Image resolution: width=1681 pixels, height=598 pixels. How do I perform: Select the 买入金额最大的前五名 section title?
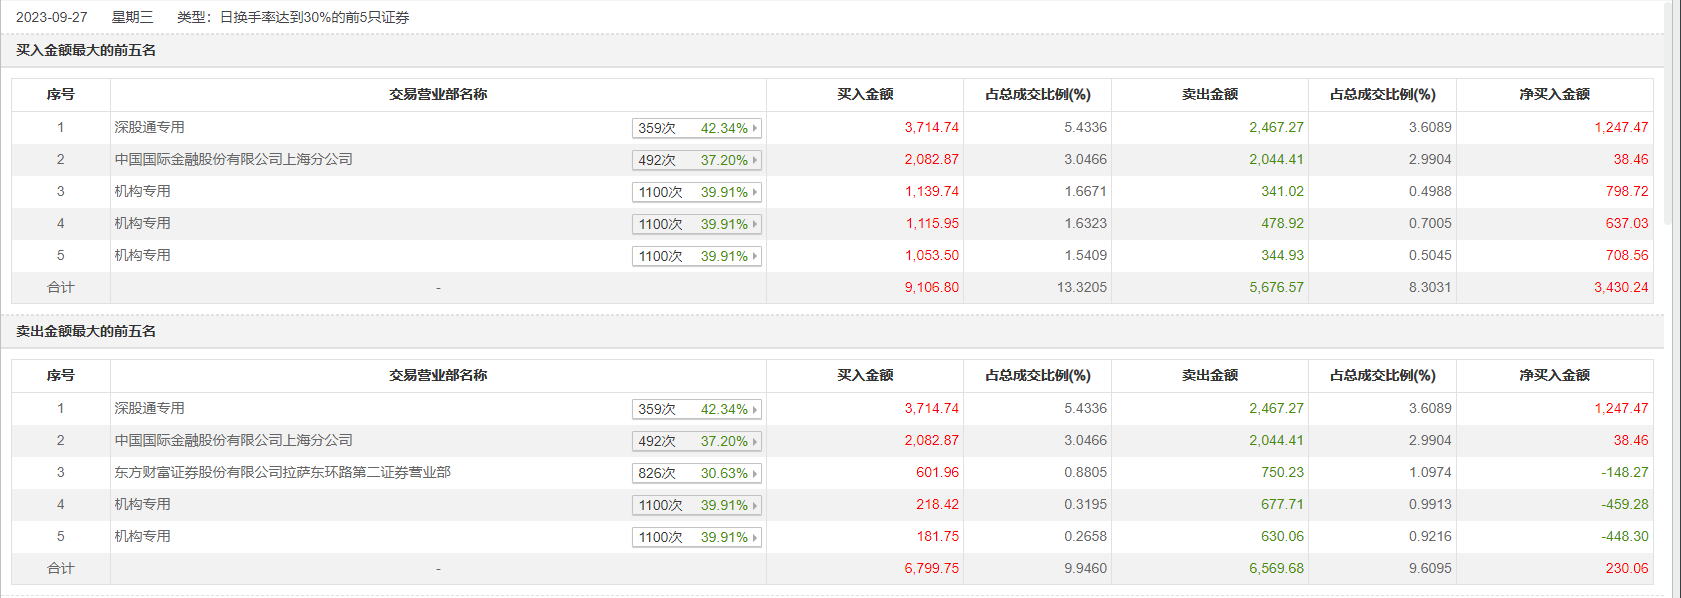(86, 50)
